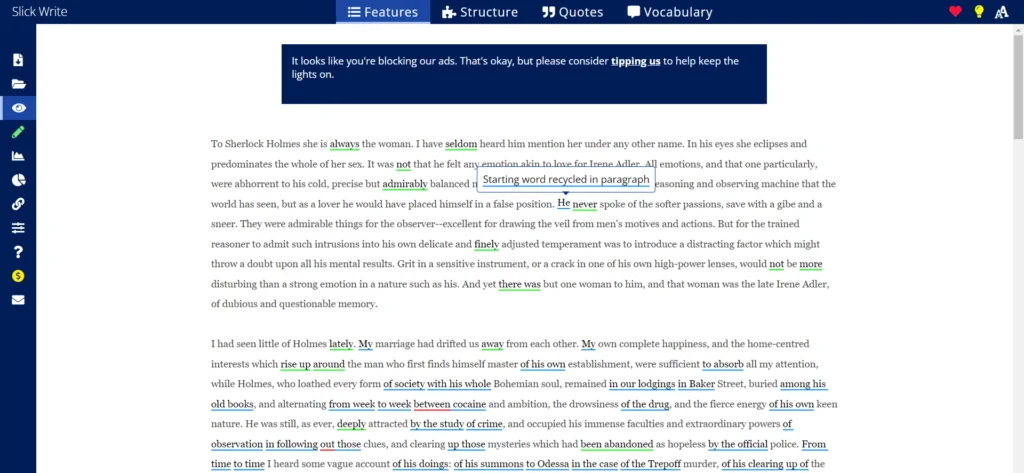
Task: Switch to the Quotes tab
Action: pyautogui.click(x=573, y=12)
